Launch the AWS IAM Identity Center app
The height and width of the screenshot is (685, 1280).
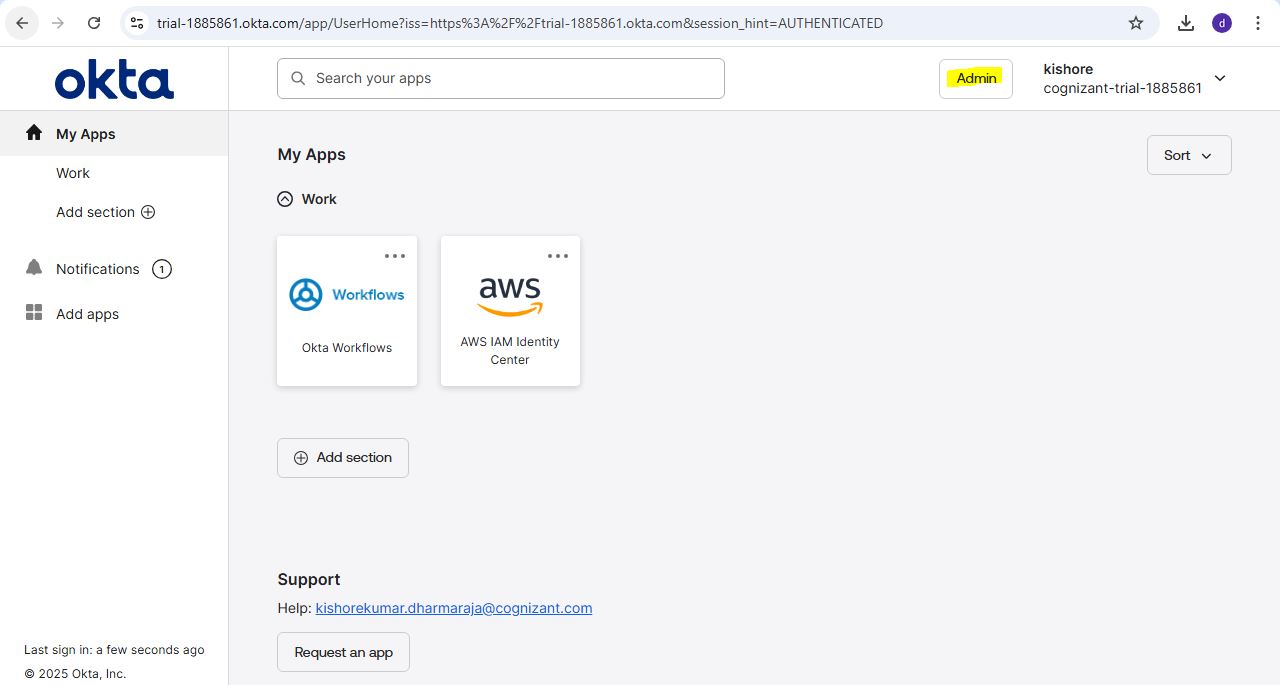click(510, 311)
